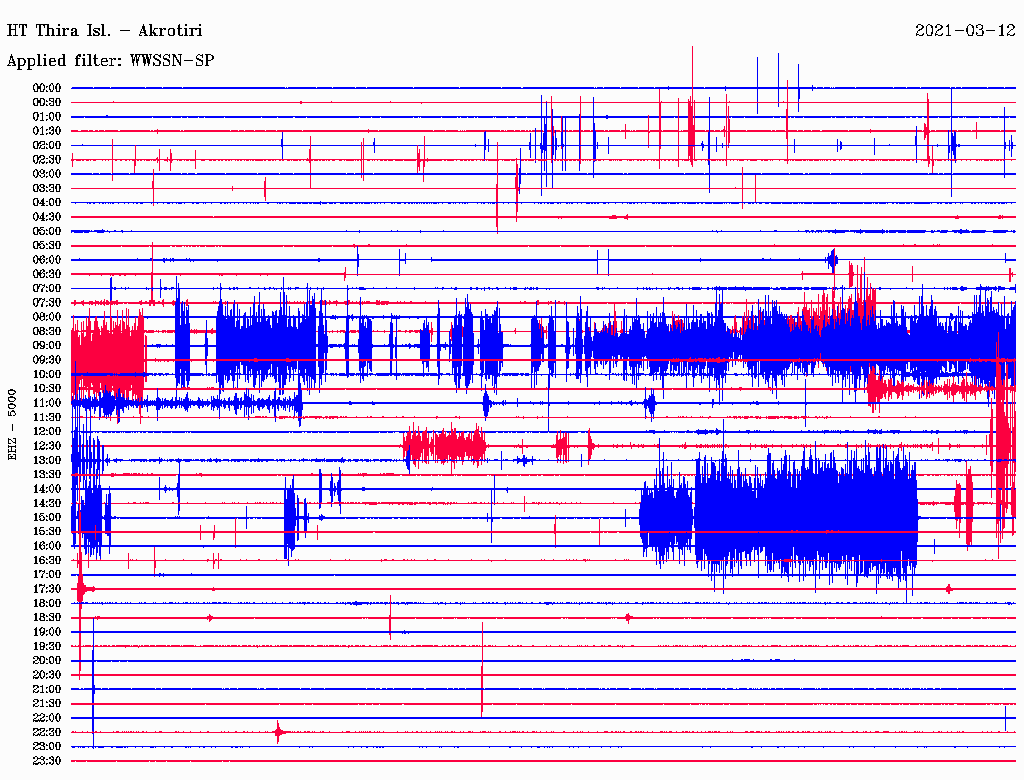Click the 11:30 time label
The height and width of the screenshot is (780, 1024).
[x=47, y=417]
